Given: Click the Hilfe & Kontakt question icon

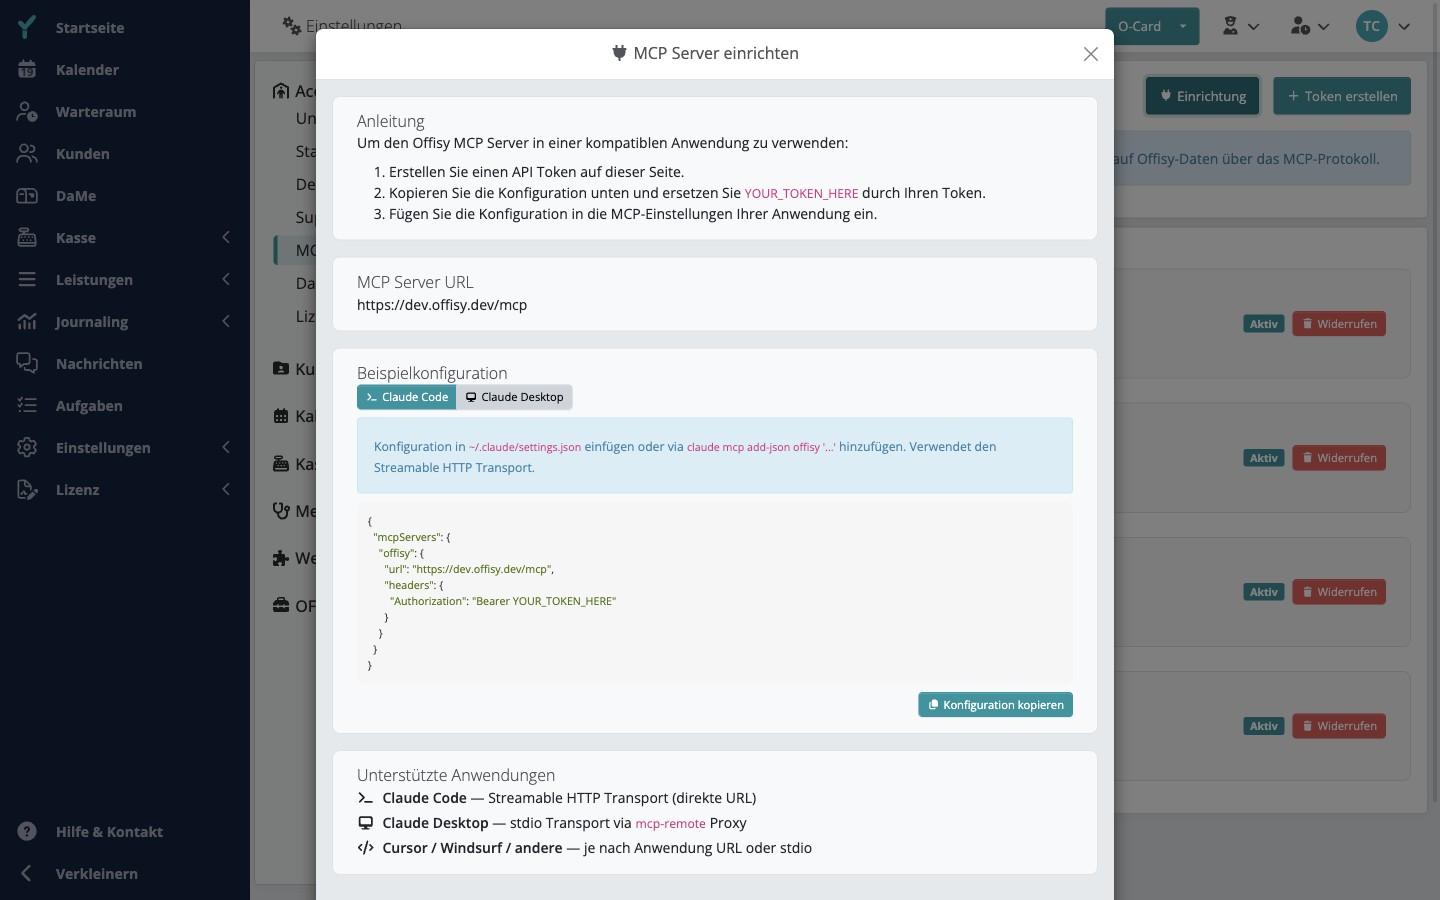Looking at the screenshot, I should 27,832.
